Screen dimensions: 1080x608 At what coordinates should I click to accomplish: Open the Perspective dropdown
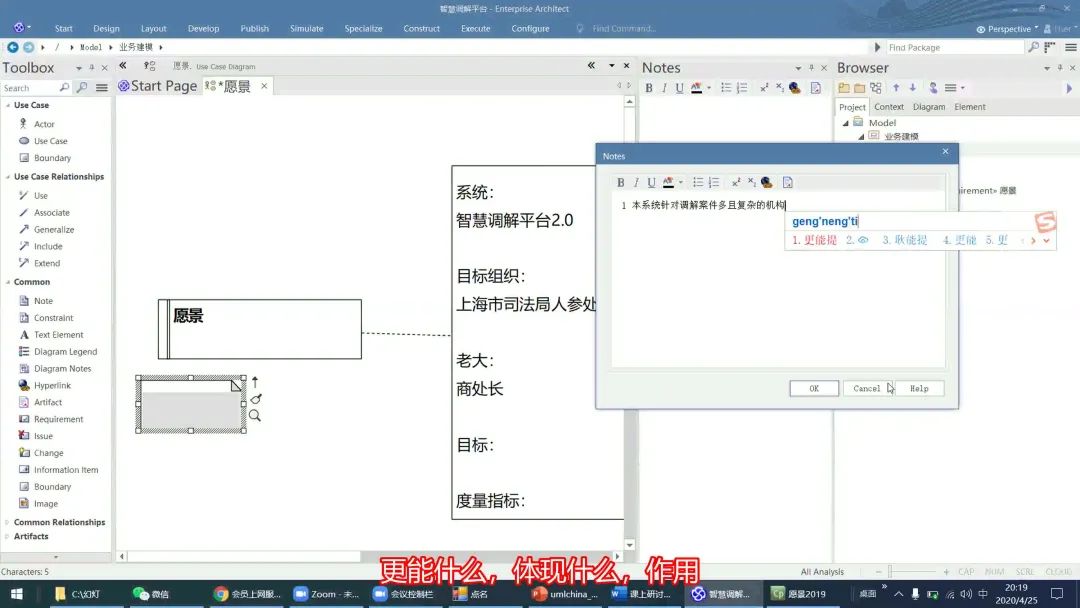point(1007,29)
